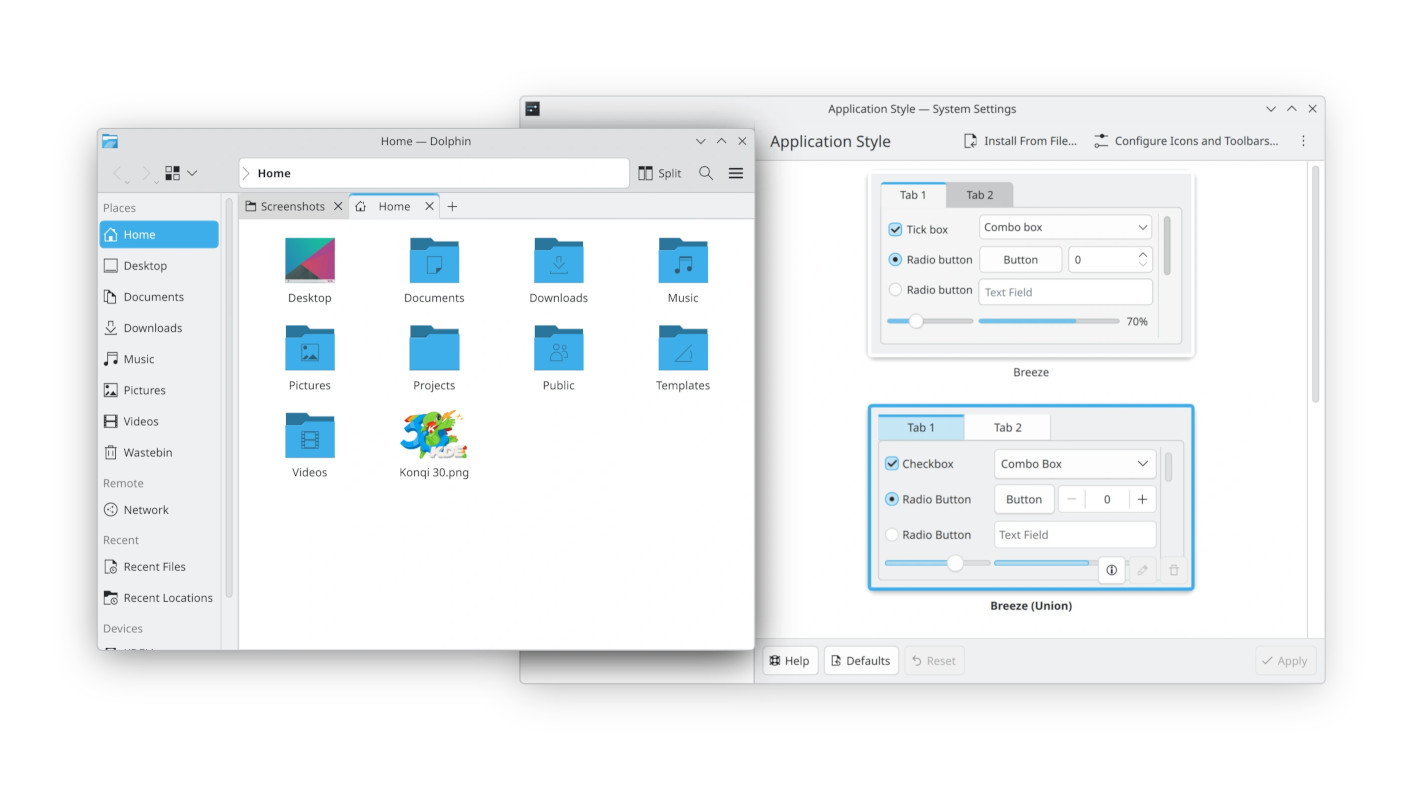Select the Pictures folder icon in the file view

coord(310,348)
